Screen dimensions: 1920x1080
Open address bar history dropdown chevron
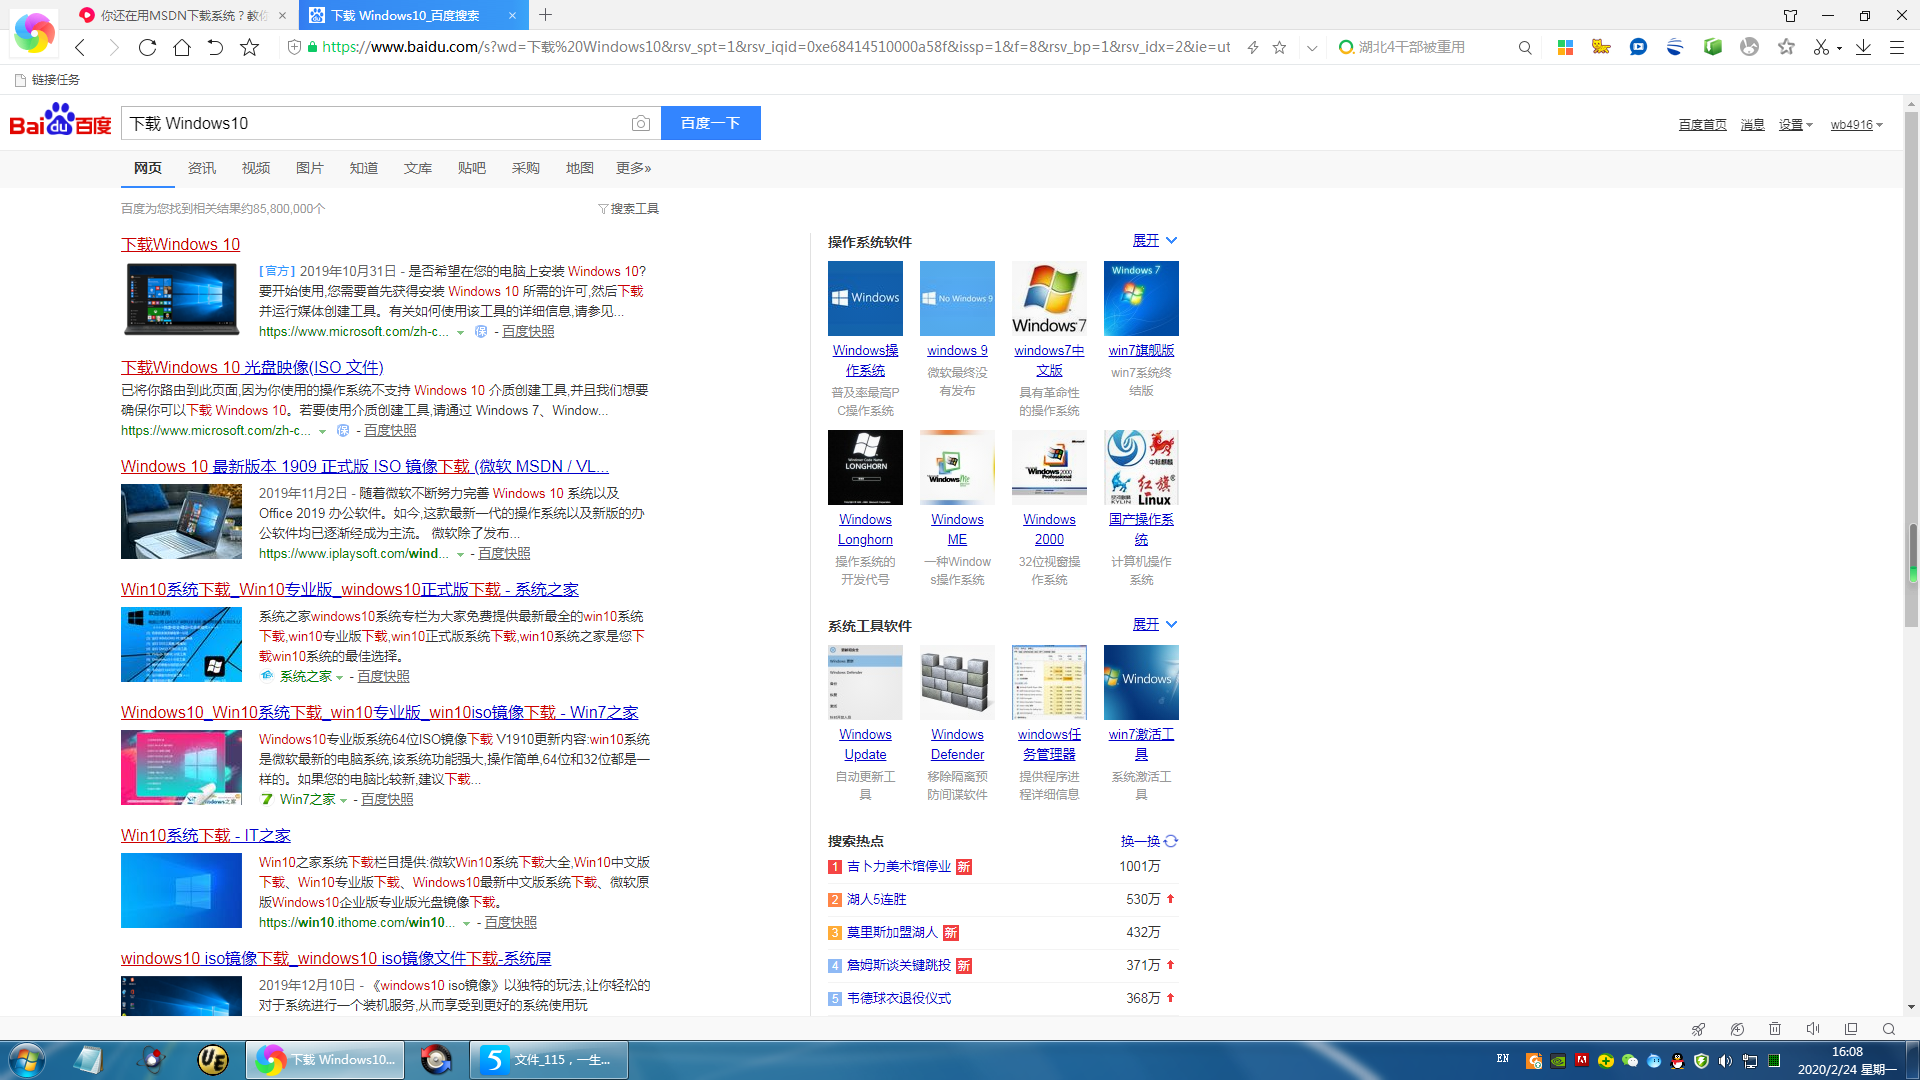coord(1312,47)
